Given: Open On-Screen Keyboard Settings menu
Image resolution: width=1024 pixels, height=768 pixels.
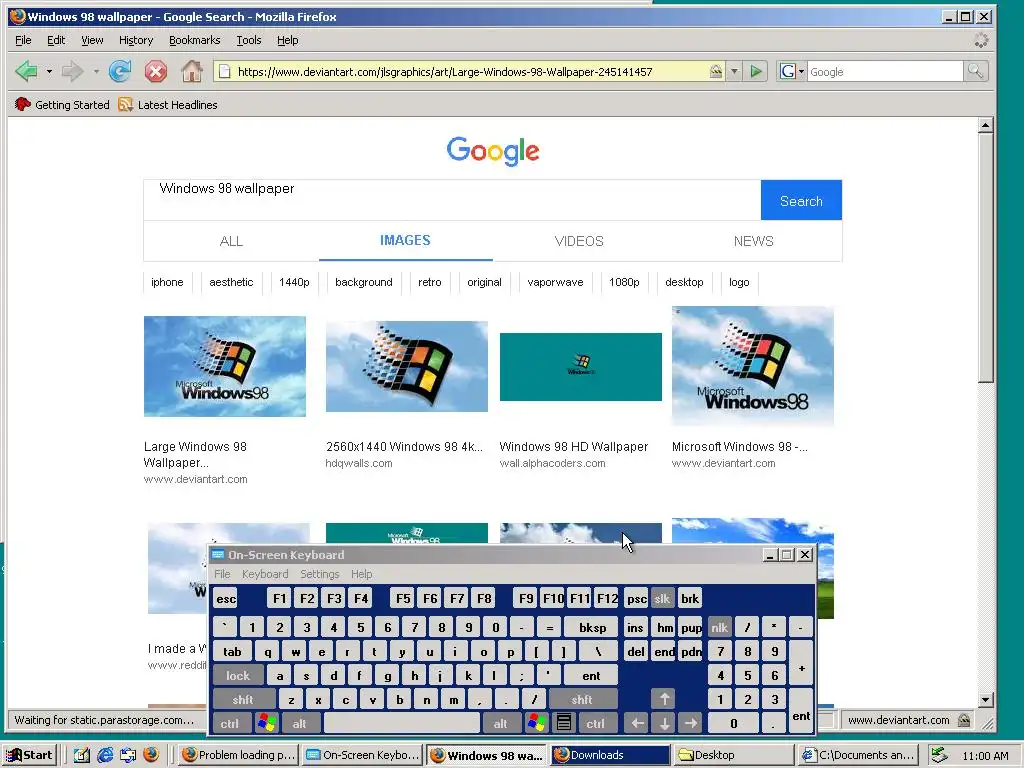Looking at the screenshot, I should coord(319,574).
